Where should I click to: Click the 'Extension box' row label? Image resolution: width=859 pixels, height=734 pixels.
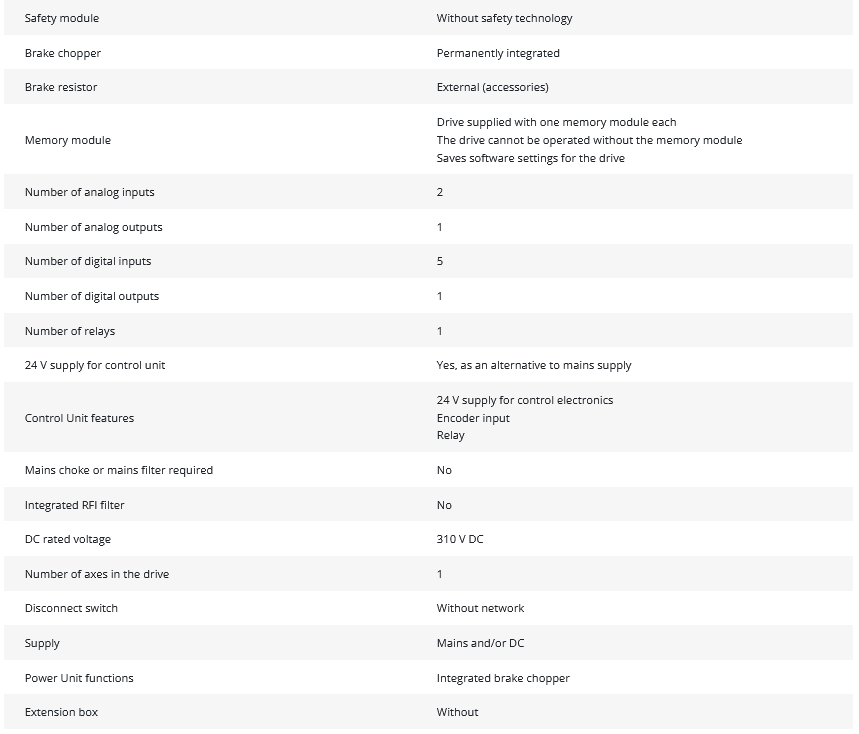click(x=61, y=712)
